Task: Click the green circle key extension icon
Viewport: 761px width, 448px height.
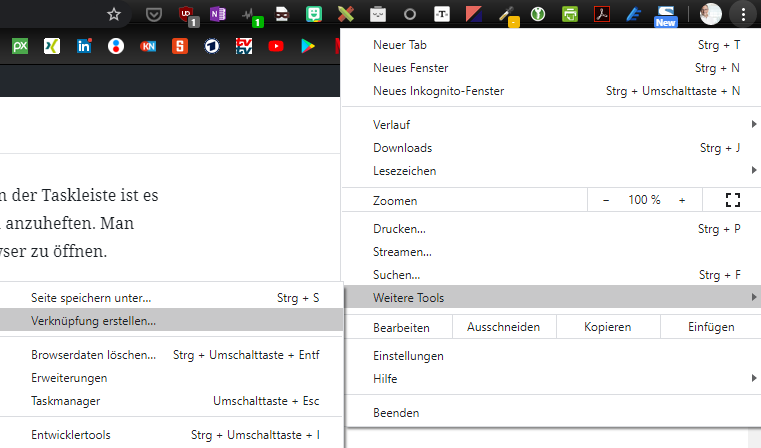Action: pyautogui.click(x=538, y=14)
